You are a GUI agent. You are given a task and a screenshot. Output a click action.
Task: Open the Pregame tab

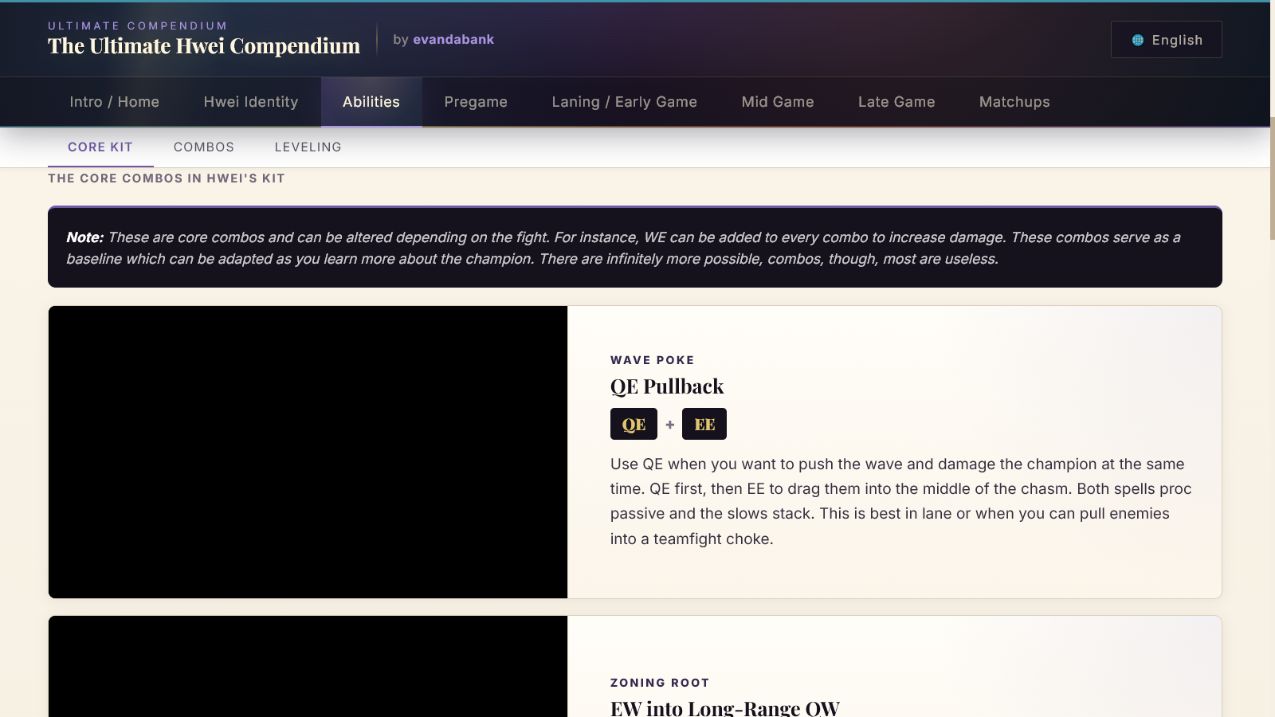(x=476, y=102)
